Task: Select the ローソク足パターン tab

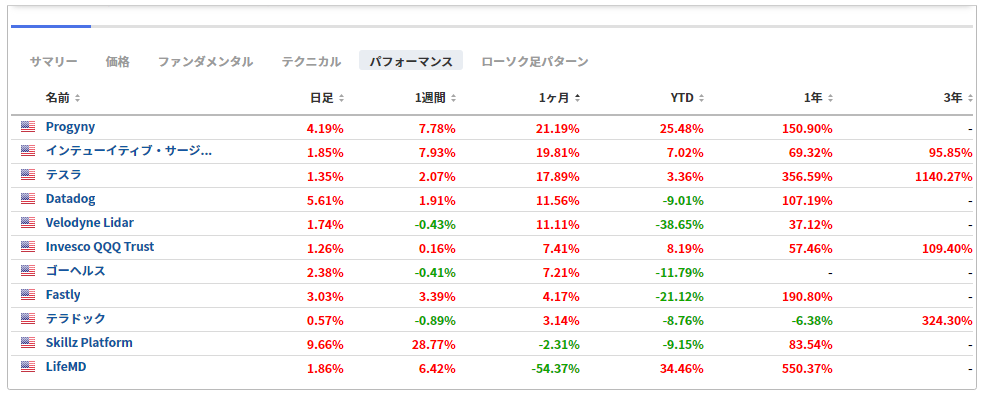Action: click(x=535, y=61)
